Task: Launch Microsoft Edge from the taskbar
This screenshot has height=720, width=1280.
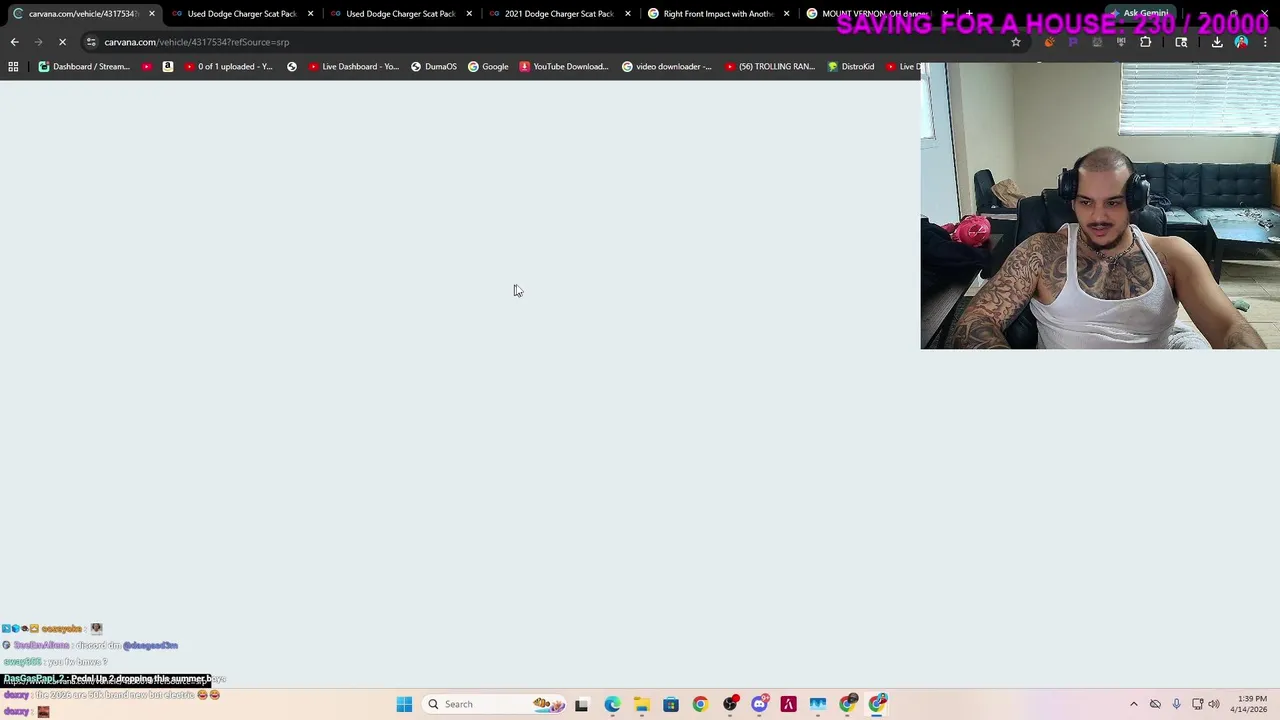Action: tap(612, 704)
